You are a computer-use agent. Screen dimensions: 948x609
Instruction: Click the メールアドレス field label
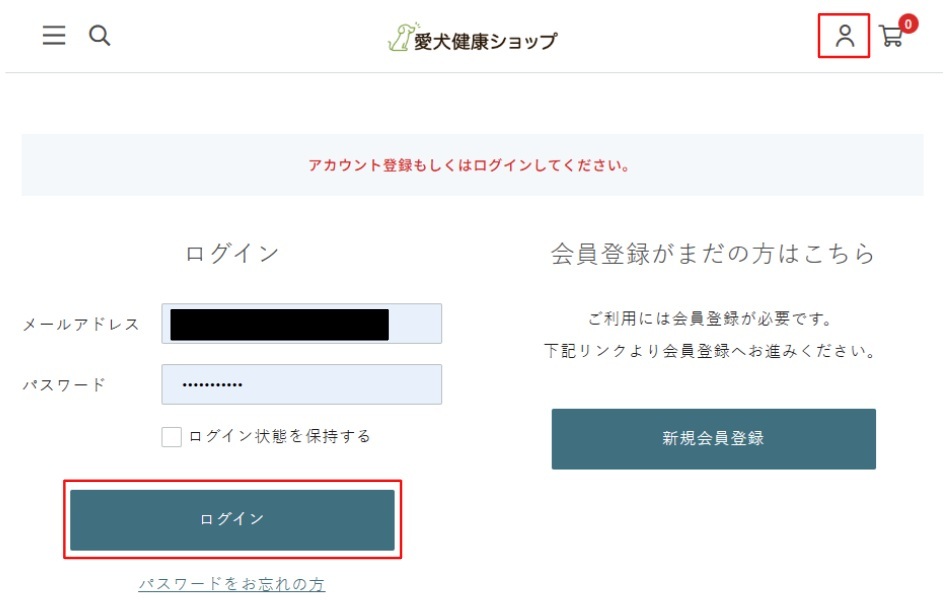81,324
